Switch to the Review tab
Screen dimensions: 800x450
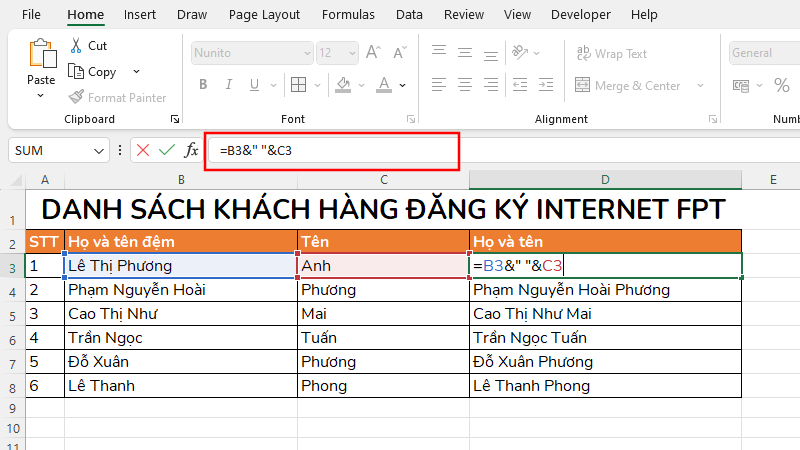click(x=464, y=15)
